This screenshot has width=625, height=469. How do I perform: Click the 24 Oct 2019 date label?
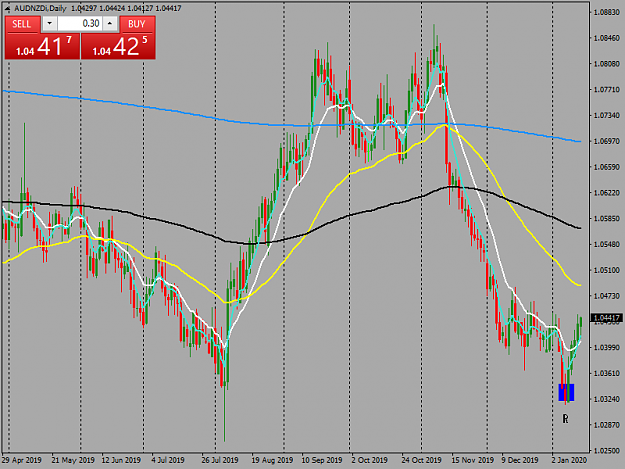pyautogui.click(x=421, y=460)
